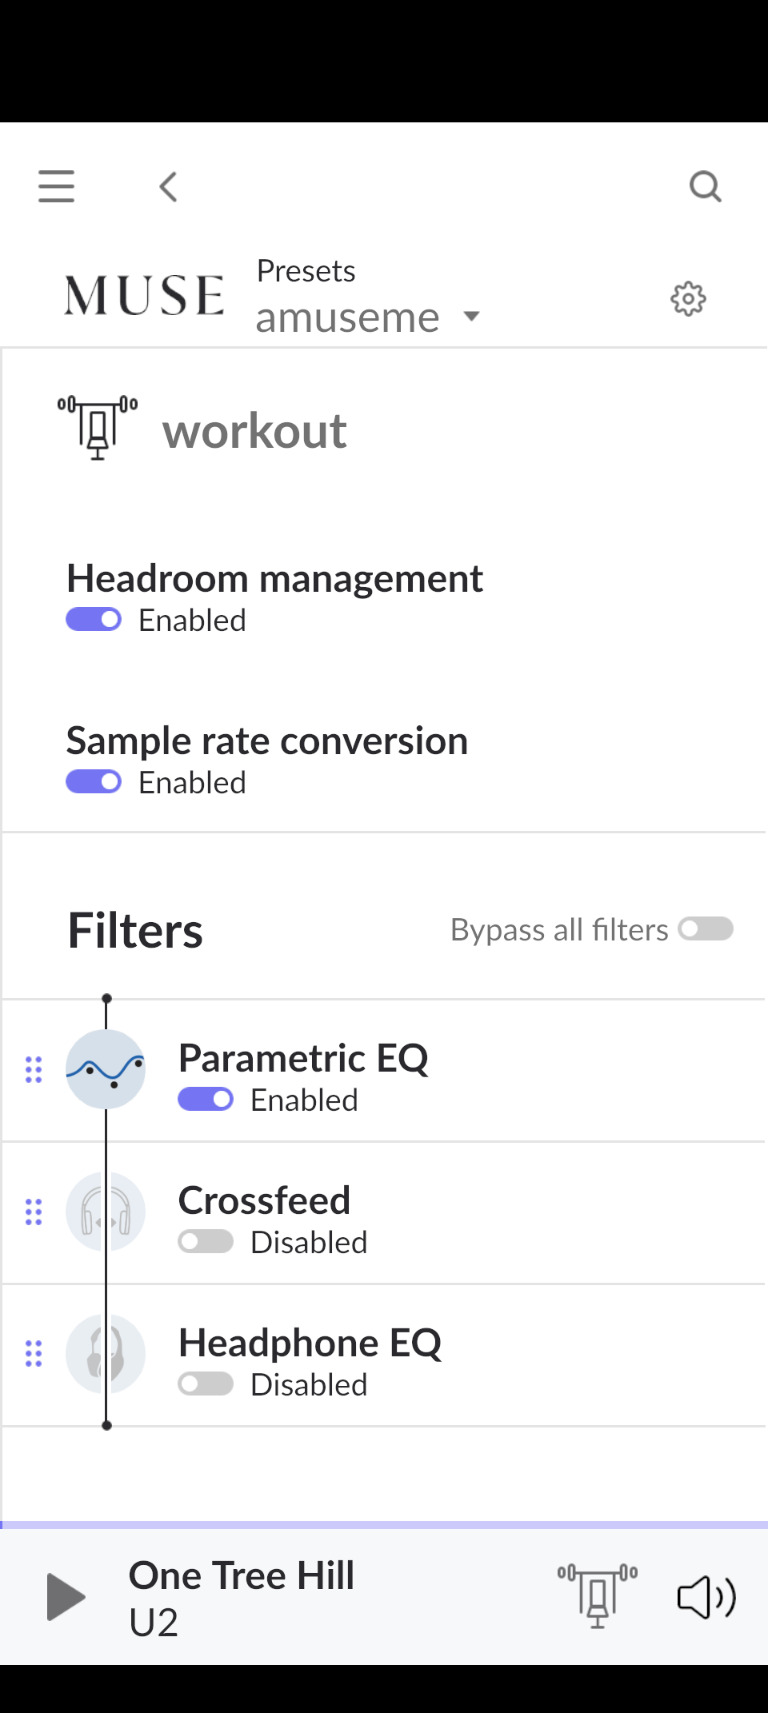Expand the Presets dropdown arrow
The height and width of the screenshot is (1713, 768).
pos(471,317)
